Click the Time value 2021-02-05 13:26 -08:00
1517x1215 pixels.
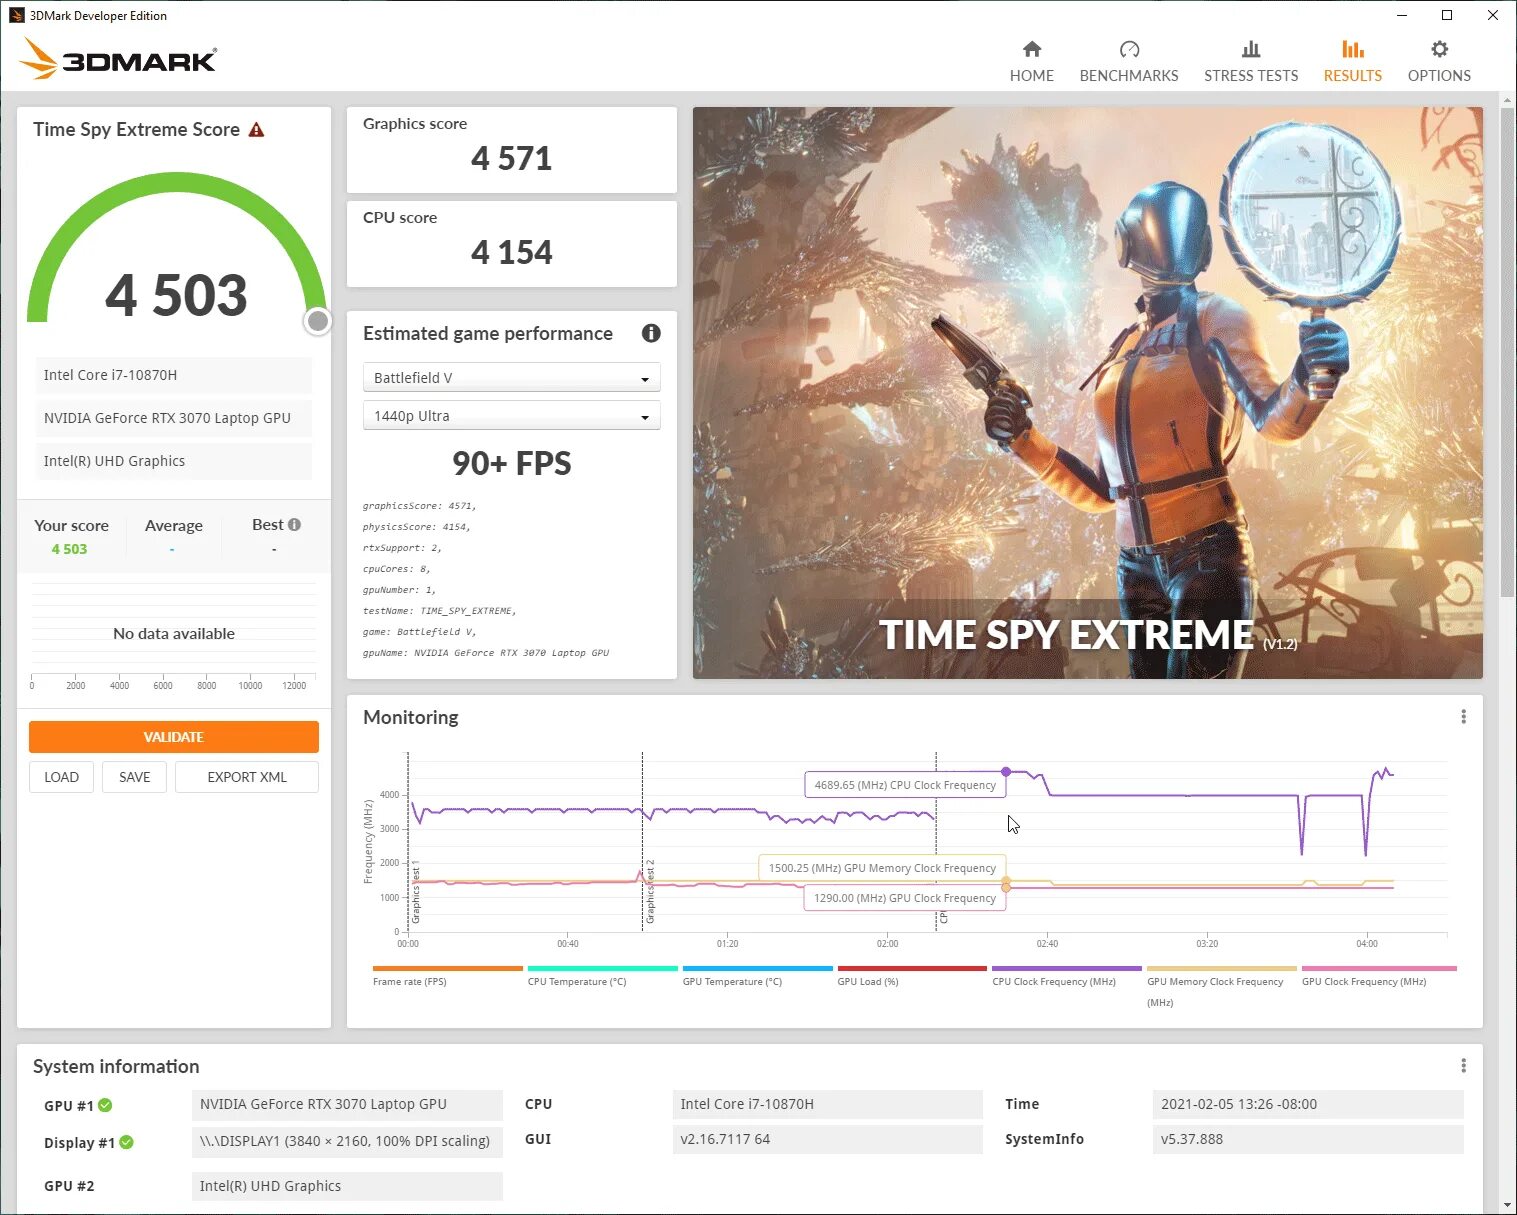[x=1308, y=1104]
